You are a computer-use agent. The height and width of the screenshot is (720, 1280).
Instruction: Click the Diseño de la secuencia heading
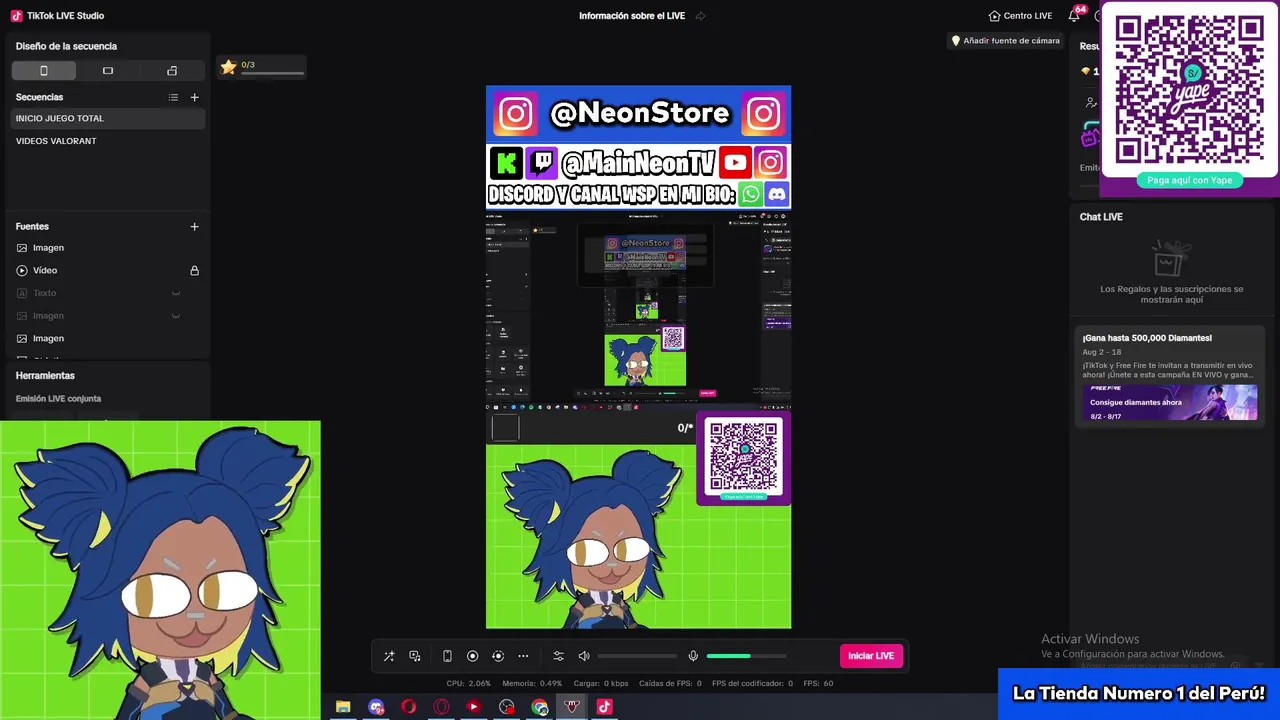tap(66, 46)
